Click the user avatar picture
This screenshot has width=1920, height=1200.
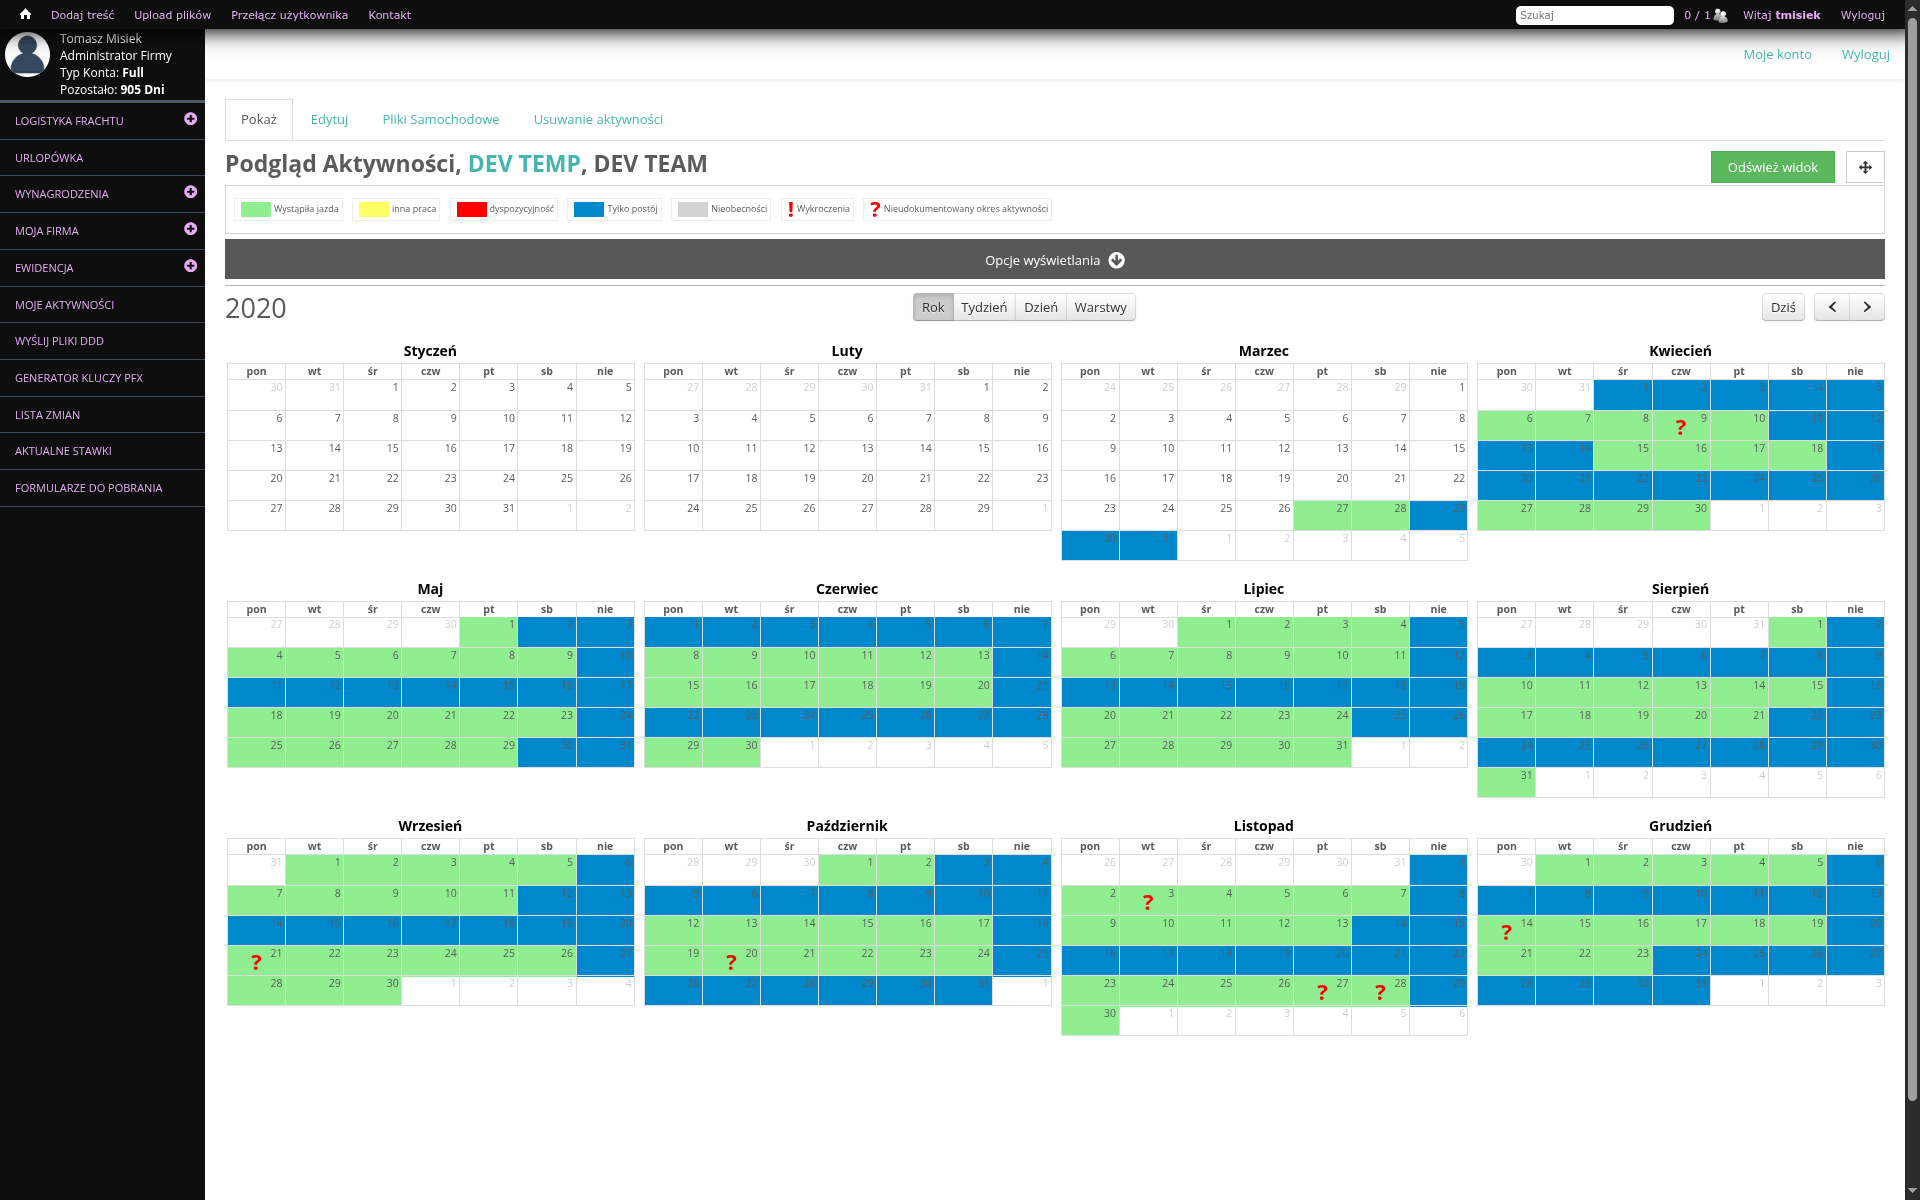click(x=28, y=55)
